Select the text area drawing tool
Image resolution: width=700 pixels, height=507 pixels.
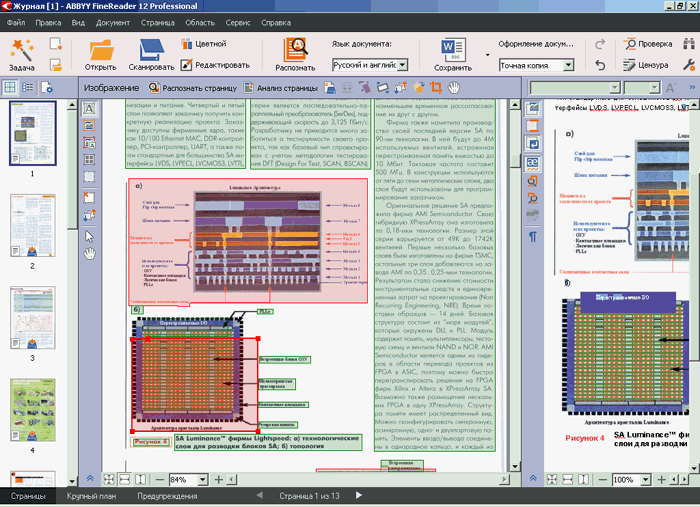click(89, 108)
